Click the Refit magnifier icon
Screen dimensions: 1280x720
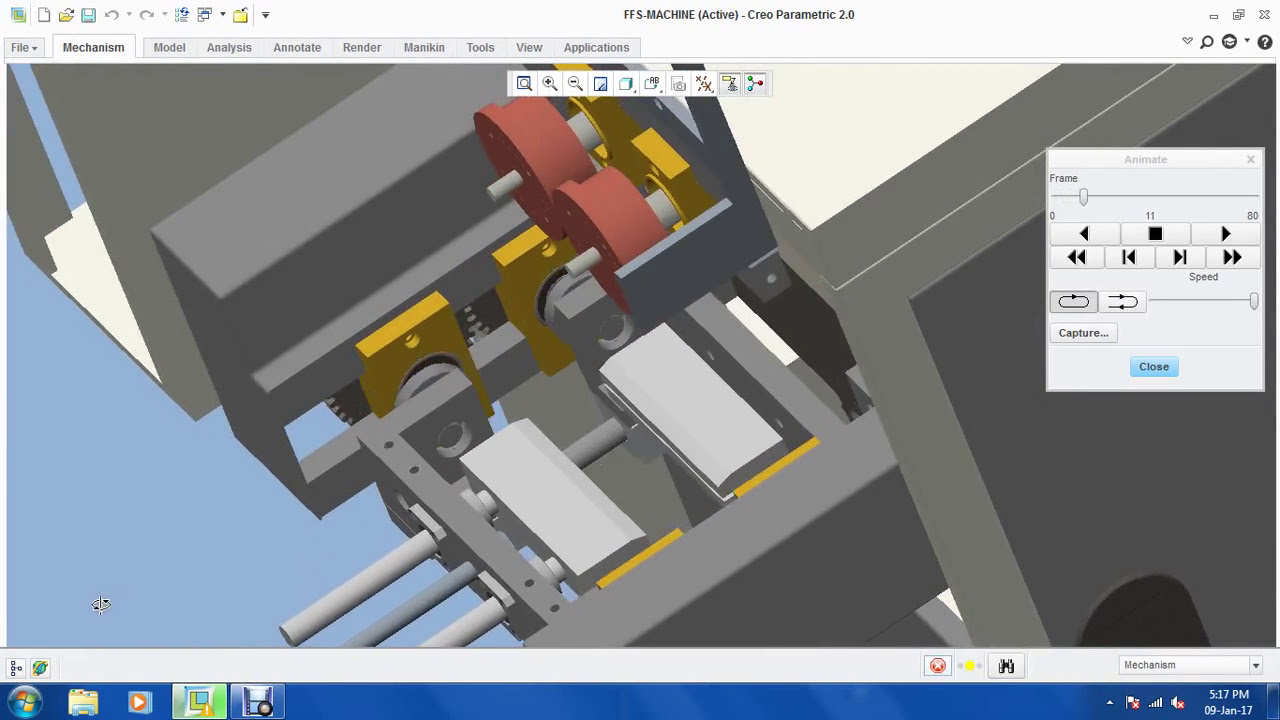click(x=524, y=83)
